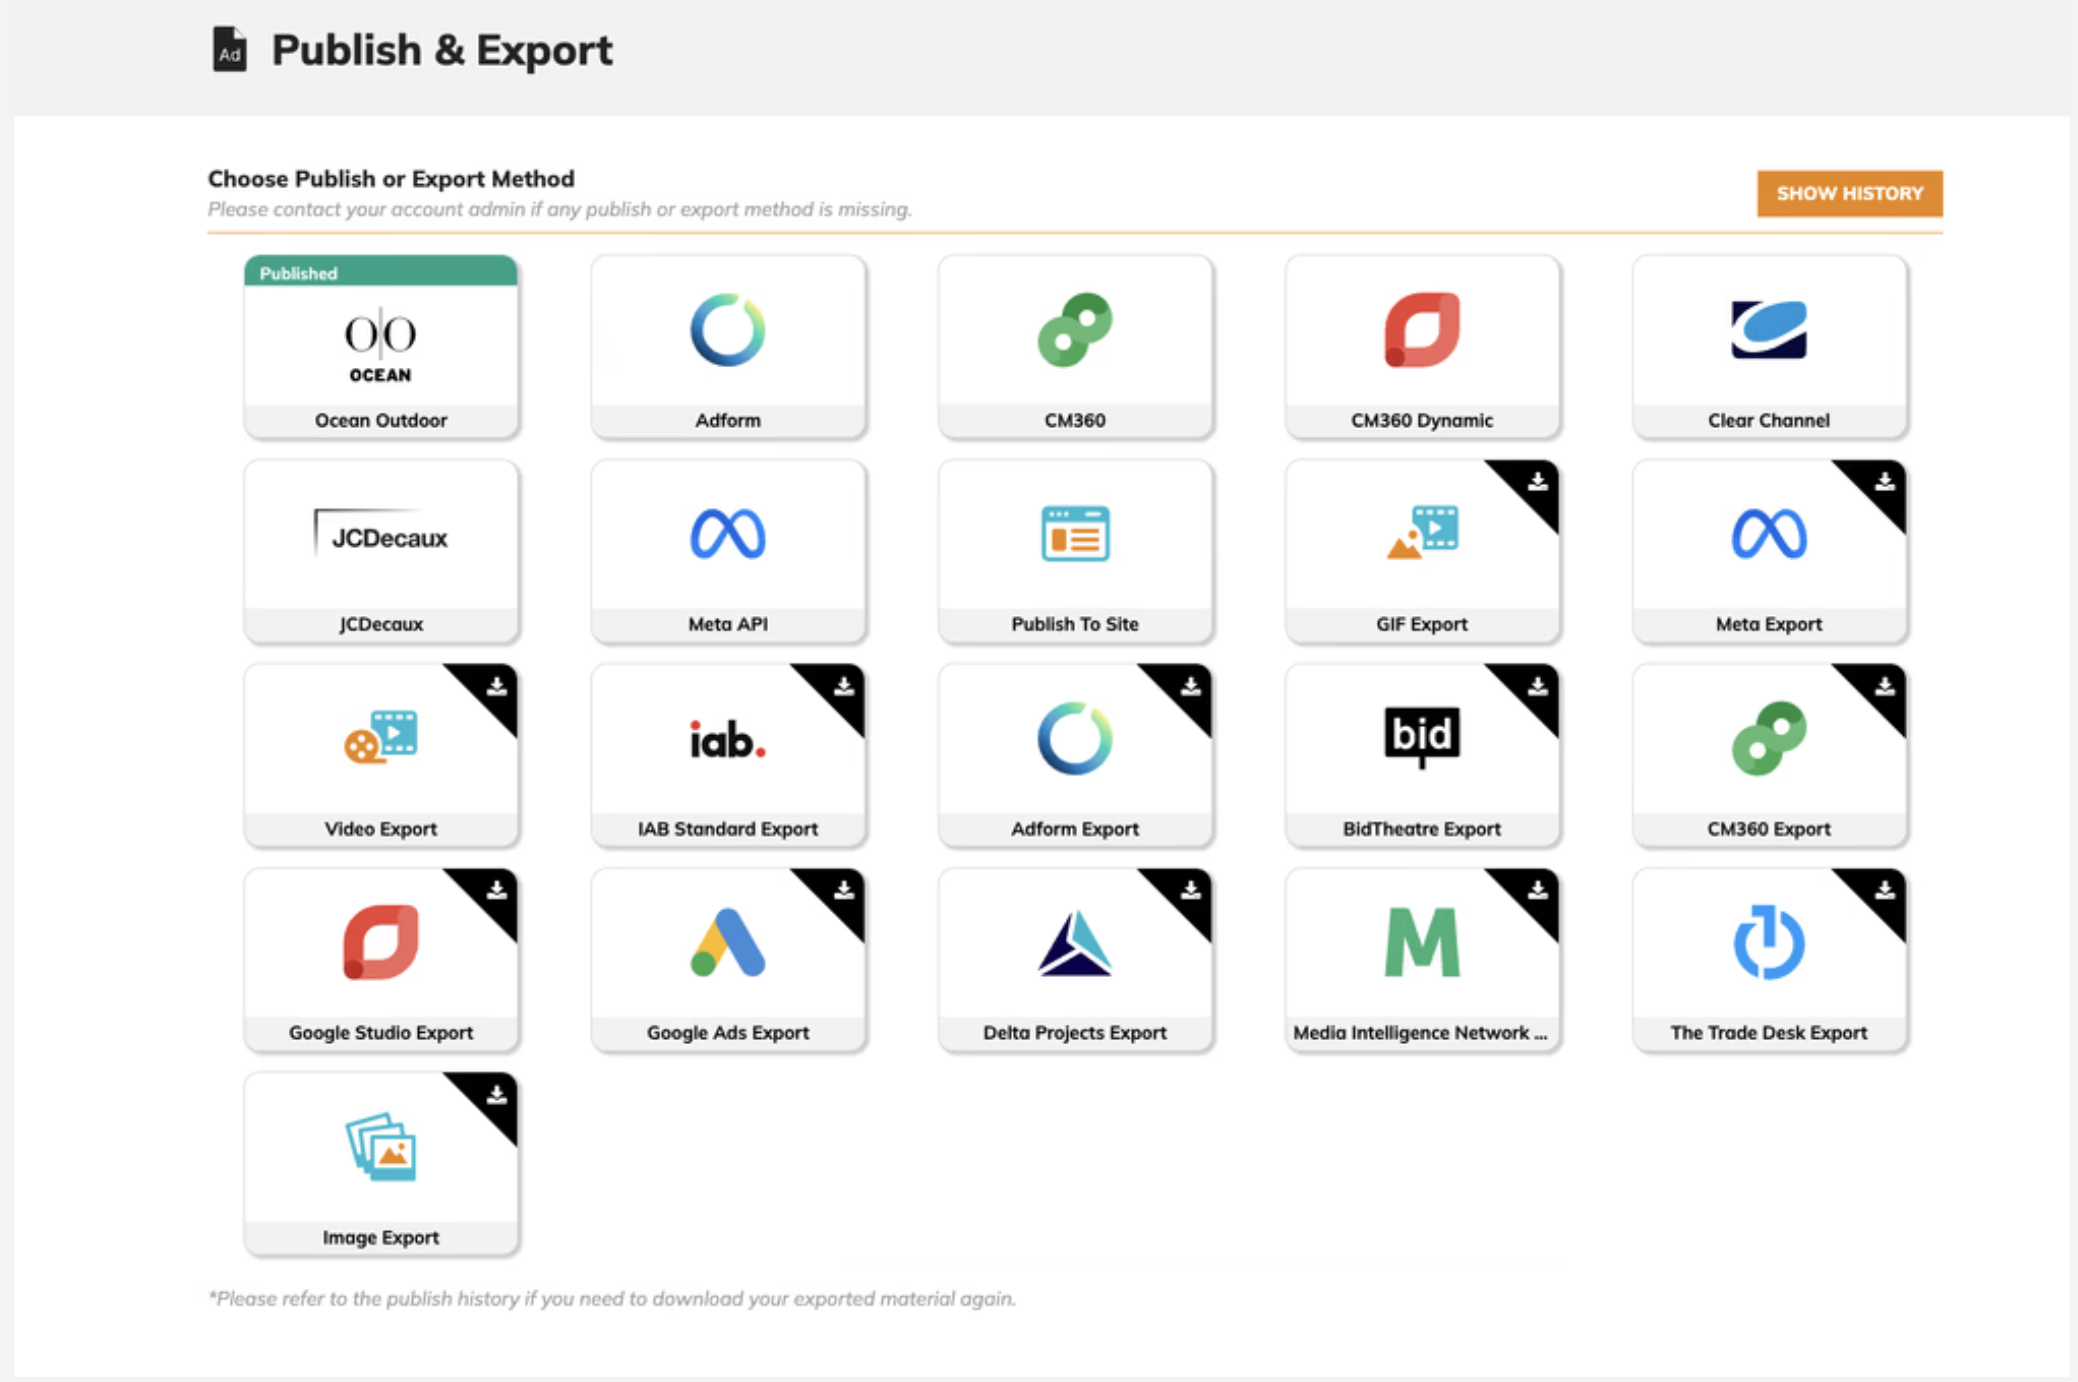
Task: Open the Delta Projects Export tile
Action: click(x=1074, y=959)
